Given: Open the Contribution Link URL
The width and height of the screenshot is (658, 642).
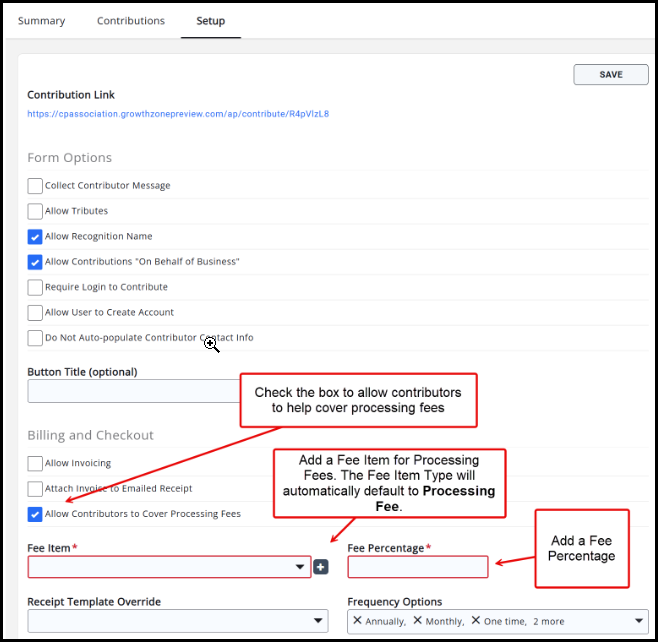Looking at the screenshot, I should (178, 114).
